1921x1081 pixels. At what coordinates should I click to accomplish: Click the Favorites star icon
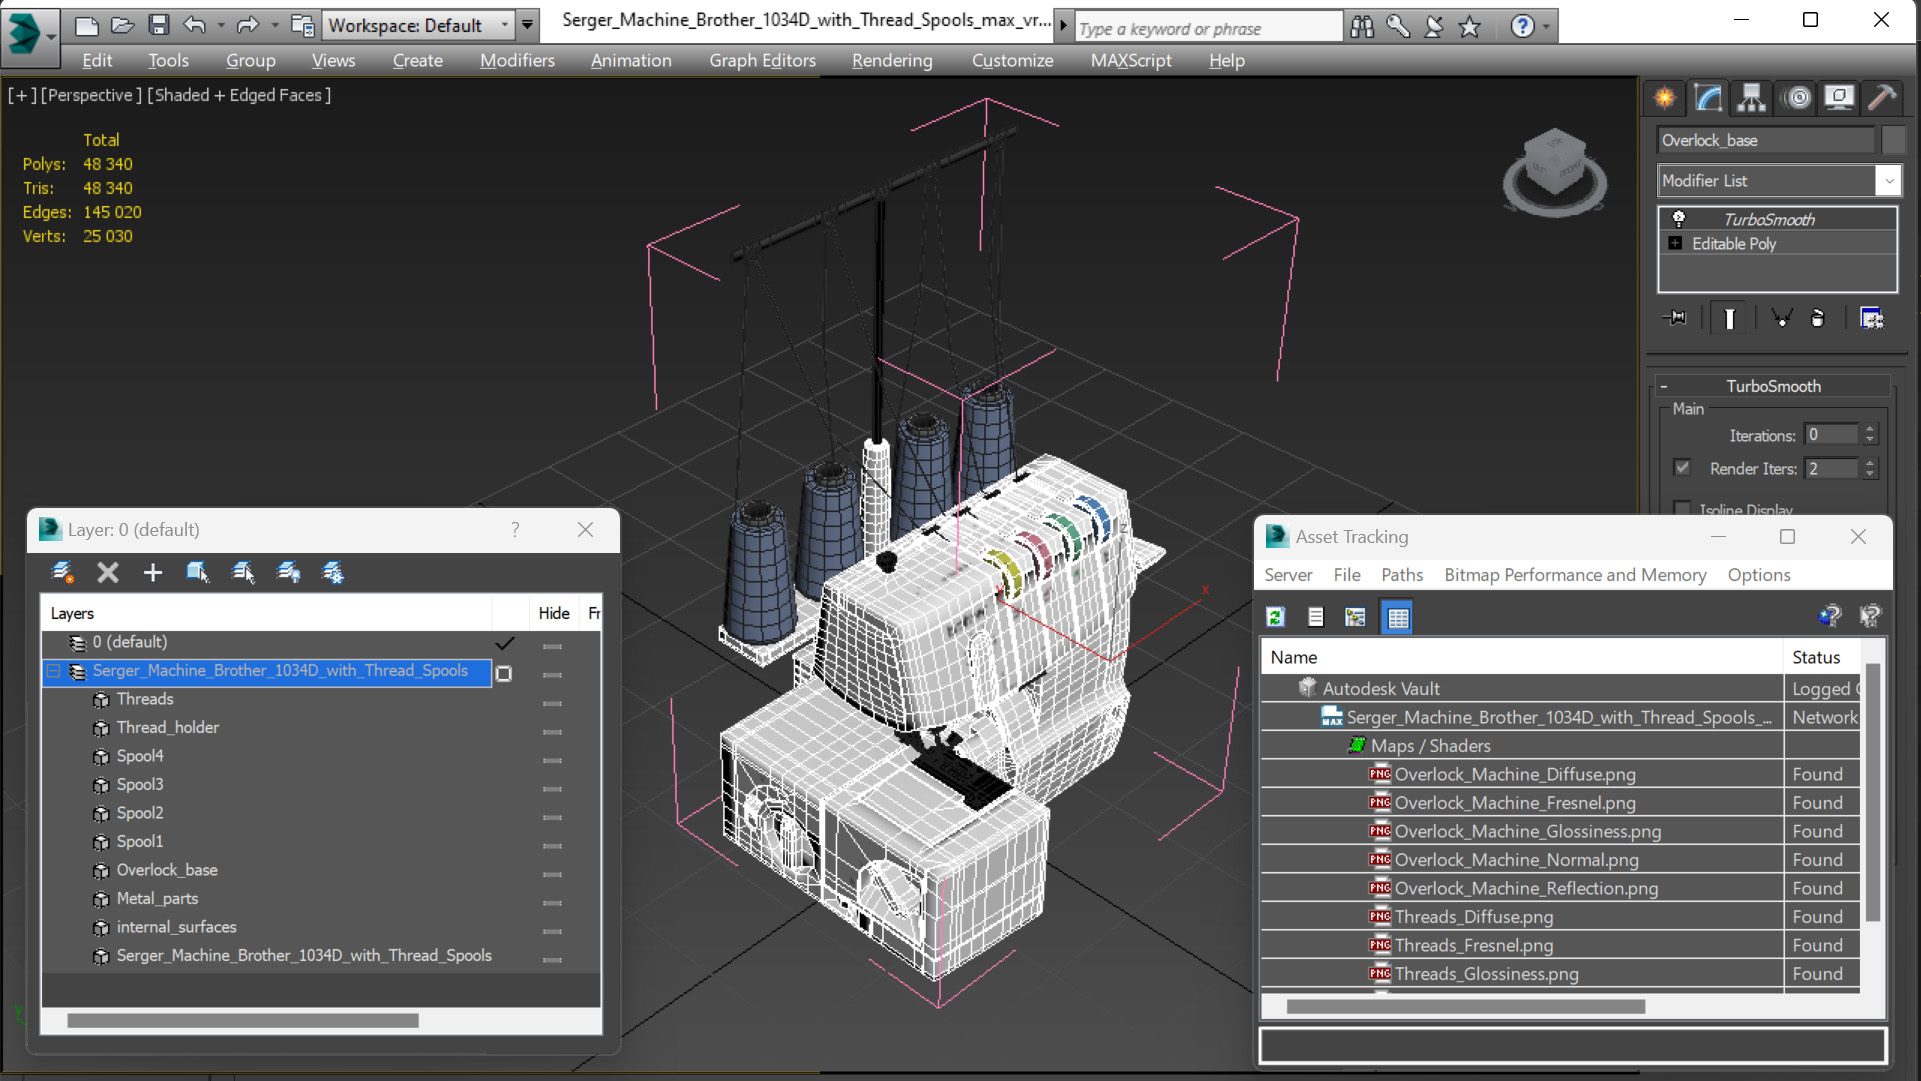pos(1470,27)
